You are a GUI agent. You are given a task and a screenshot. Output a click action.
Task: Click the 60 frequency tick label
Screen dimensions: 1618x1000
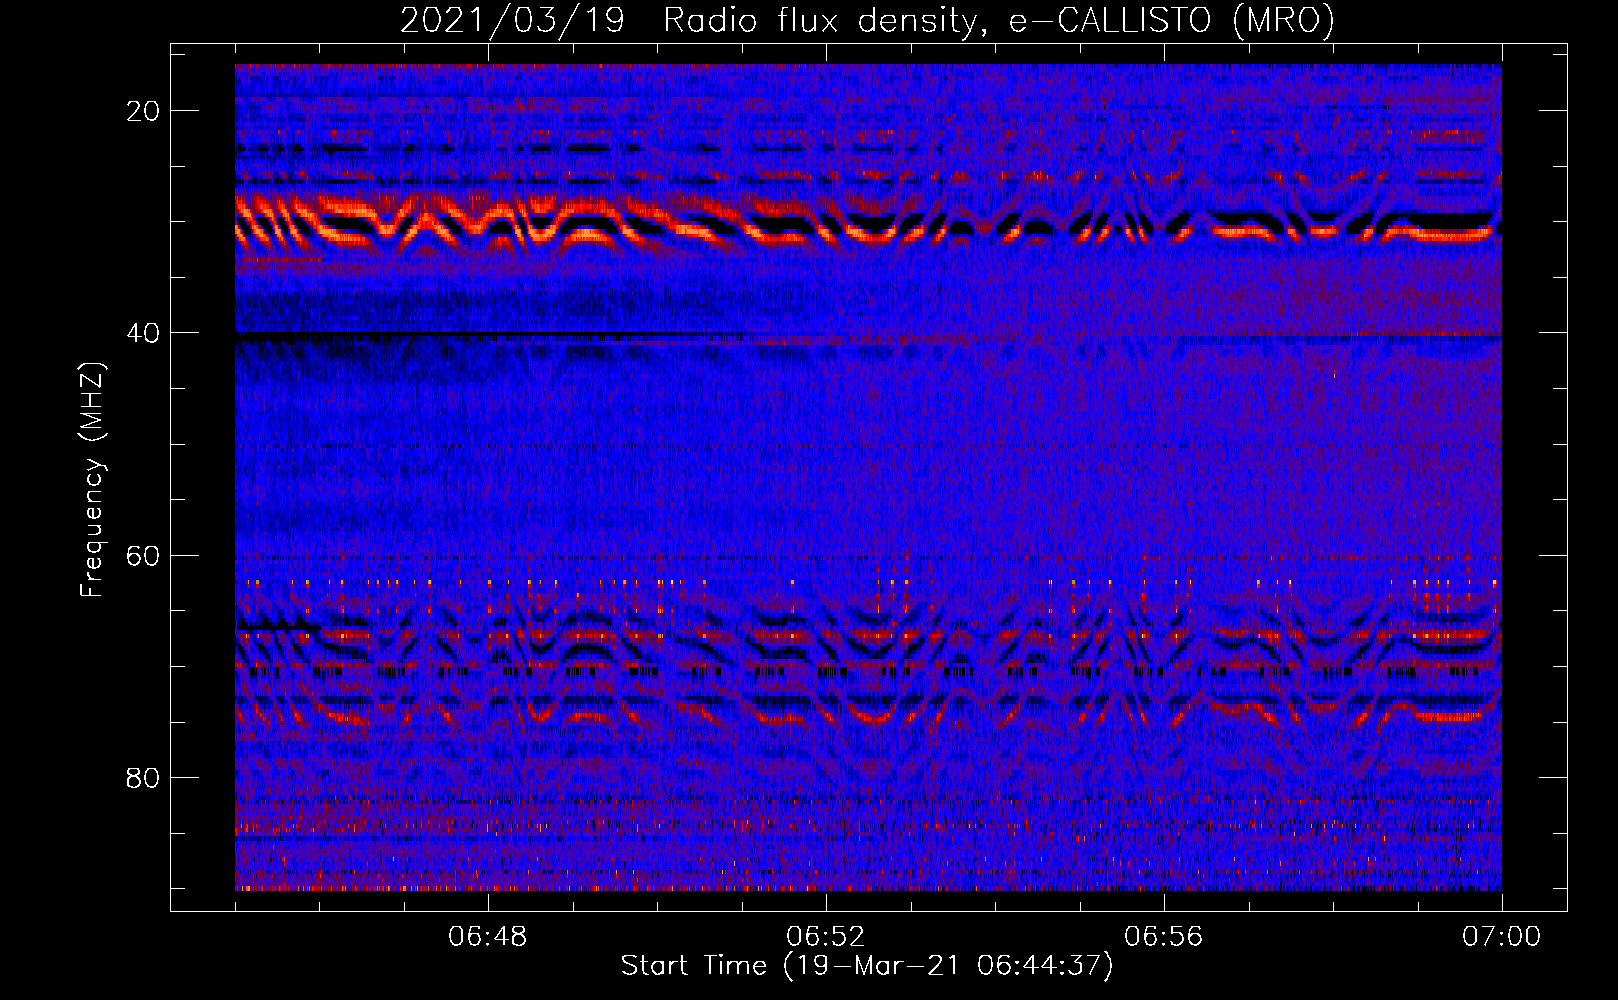point(143,555)
